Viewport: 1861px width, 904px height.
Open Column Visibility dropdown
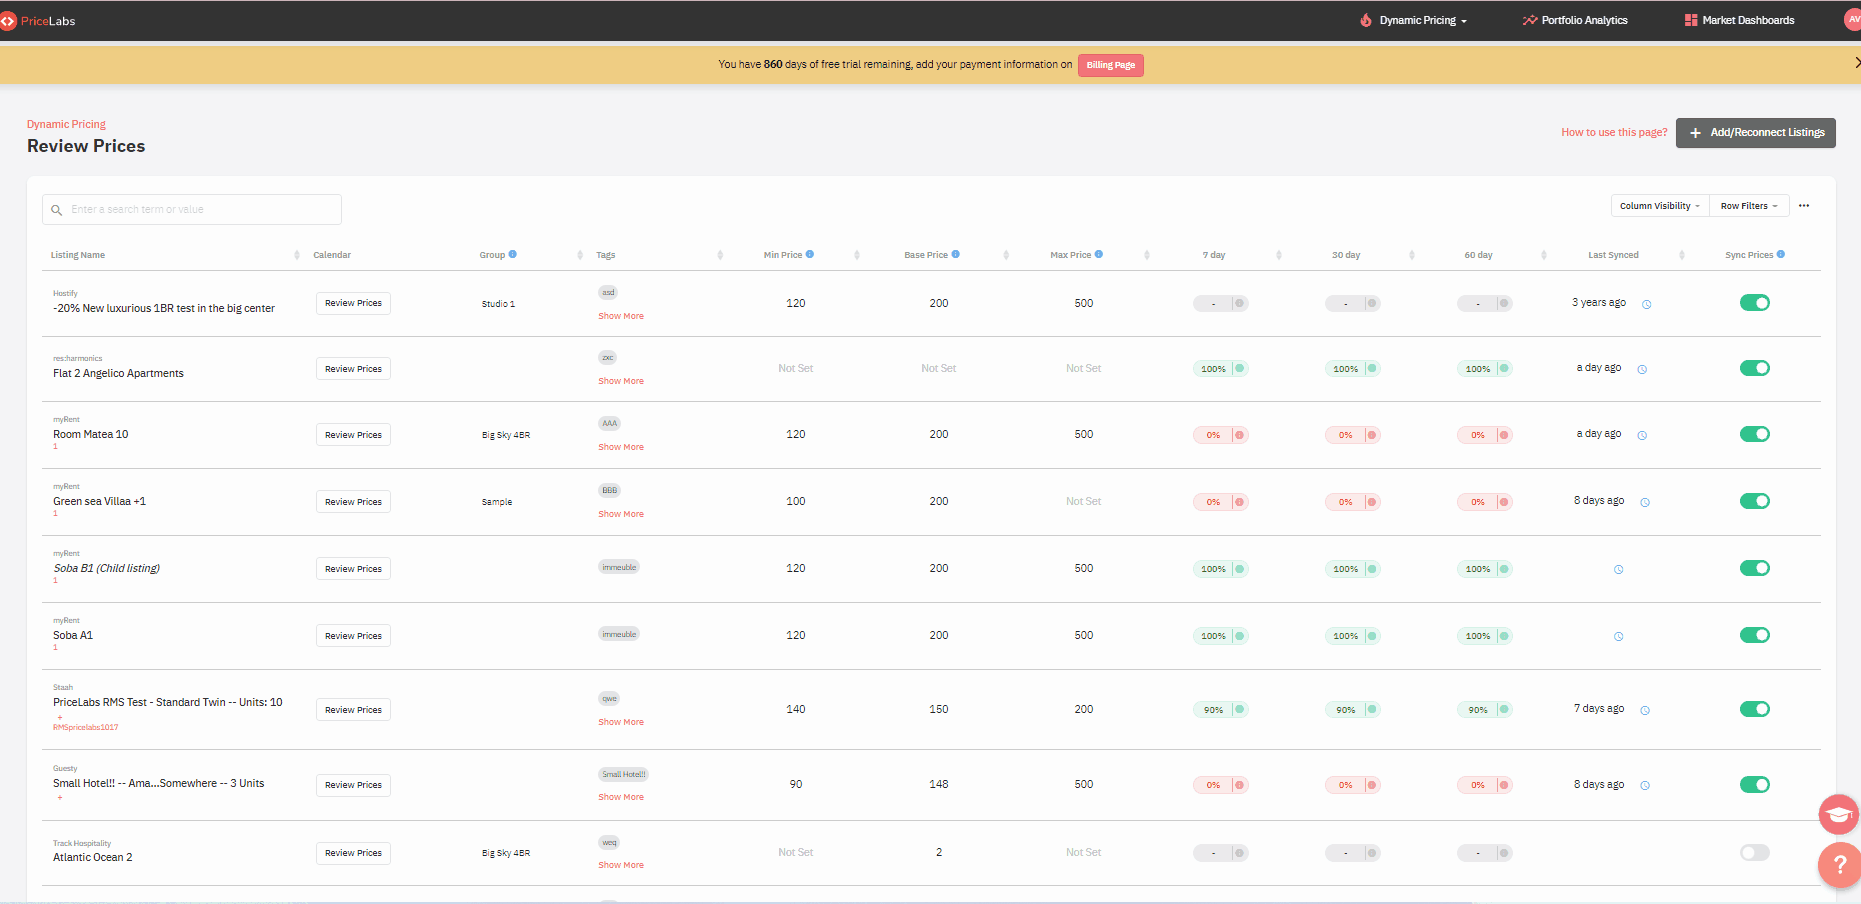click(x=1660, y=206)
